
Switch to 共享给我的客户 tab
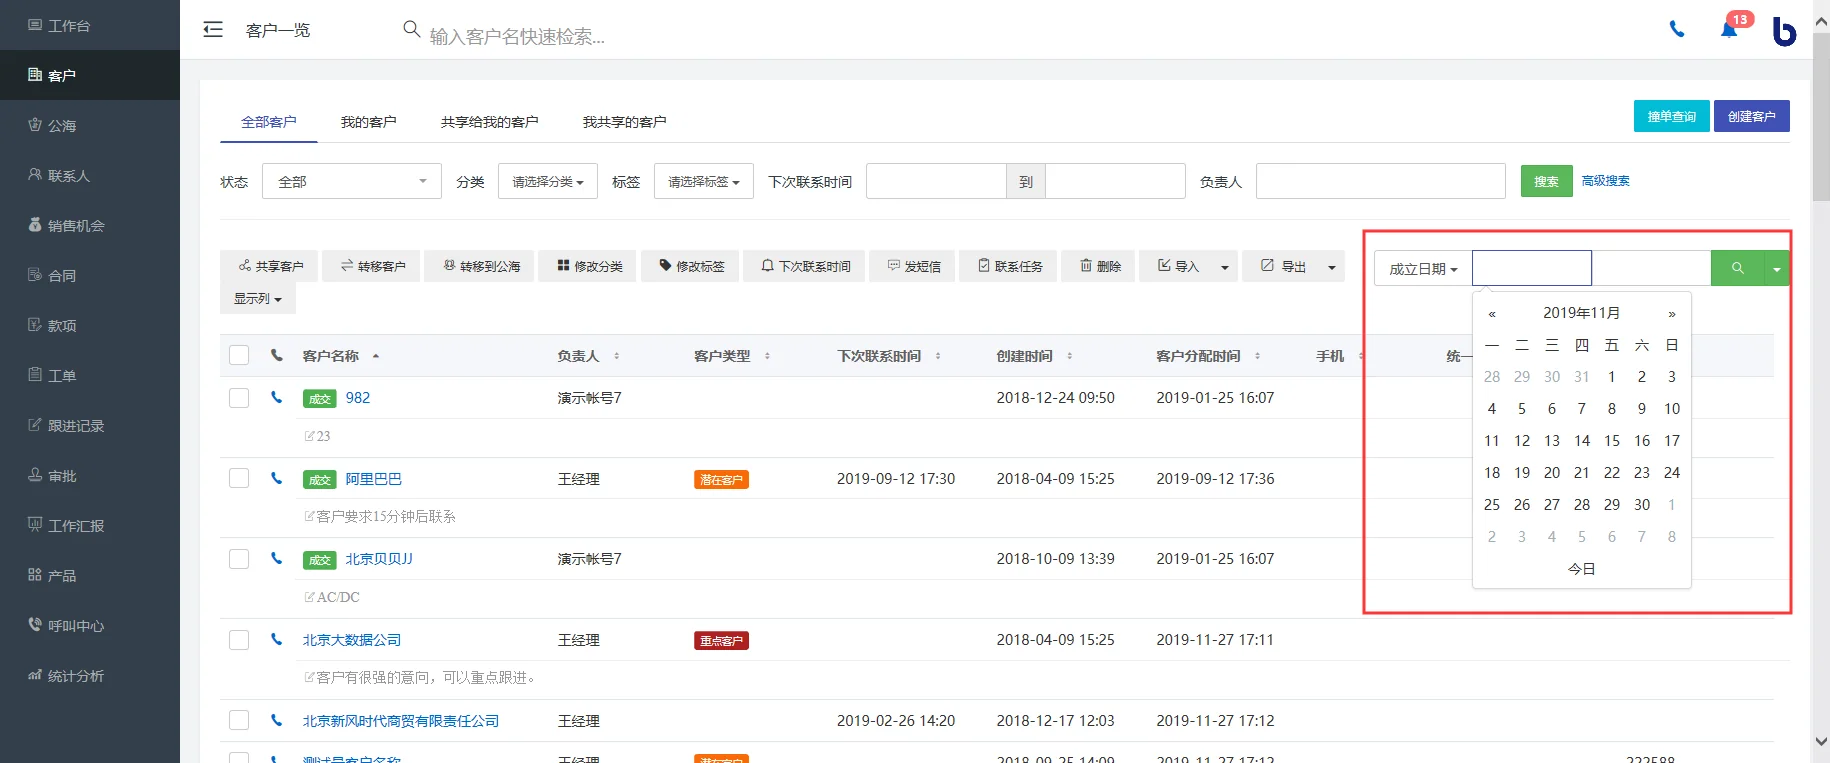(490, 121)
